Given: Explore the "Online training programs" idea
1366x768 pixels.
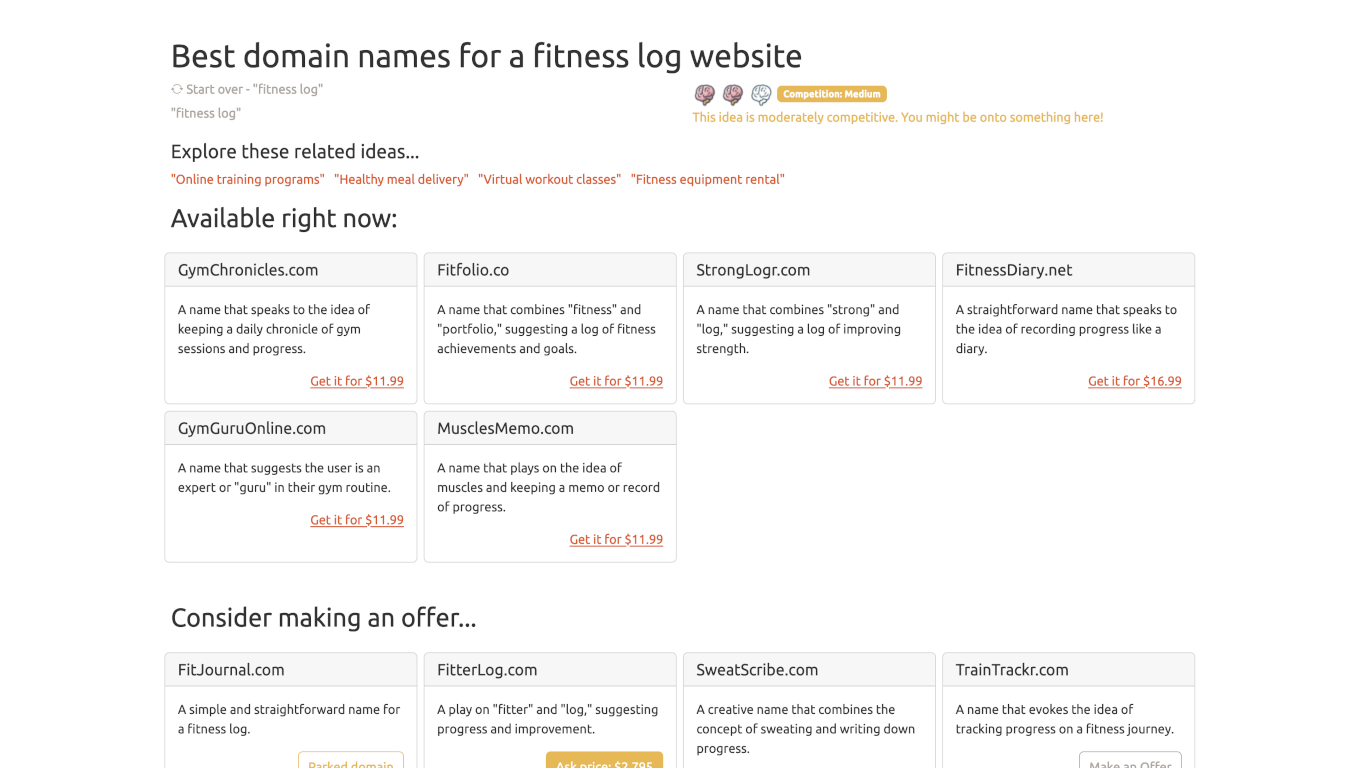Looking at the screenshot, I should (x=248, y=179).
